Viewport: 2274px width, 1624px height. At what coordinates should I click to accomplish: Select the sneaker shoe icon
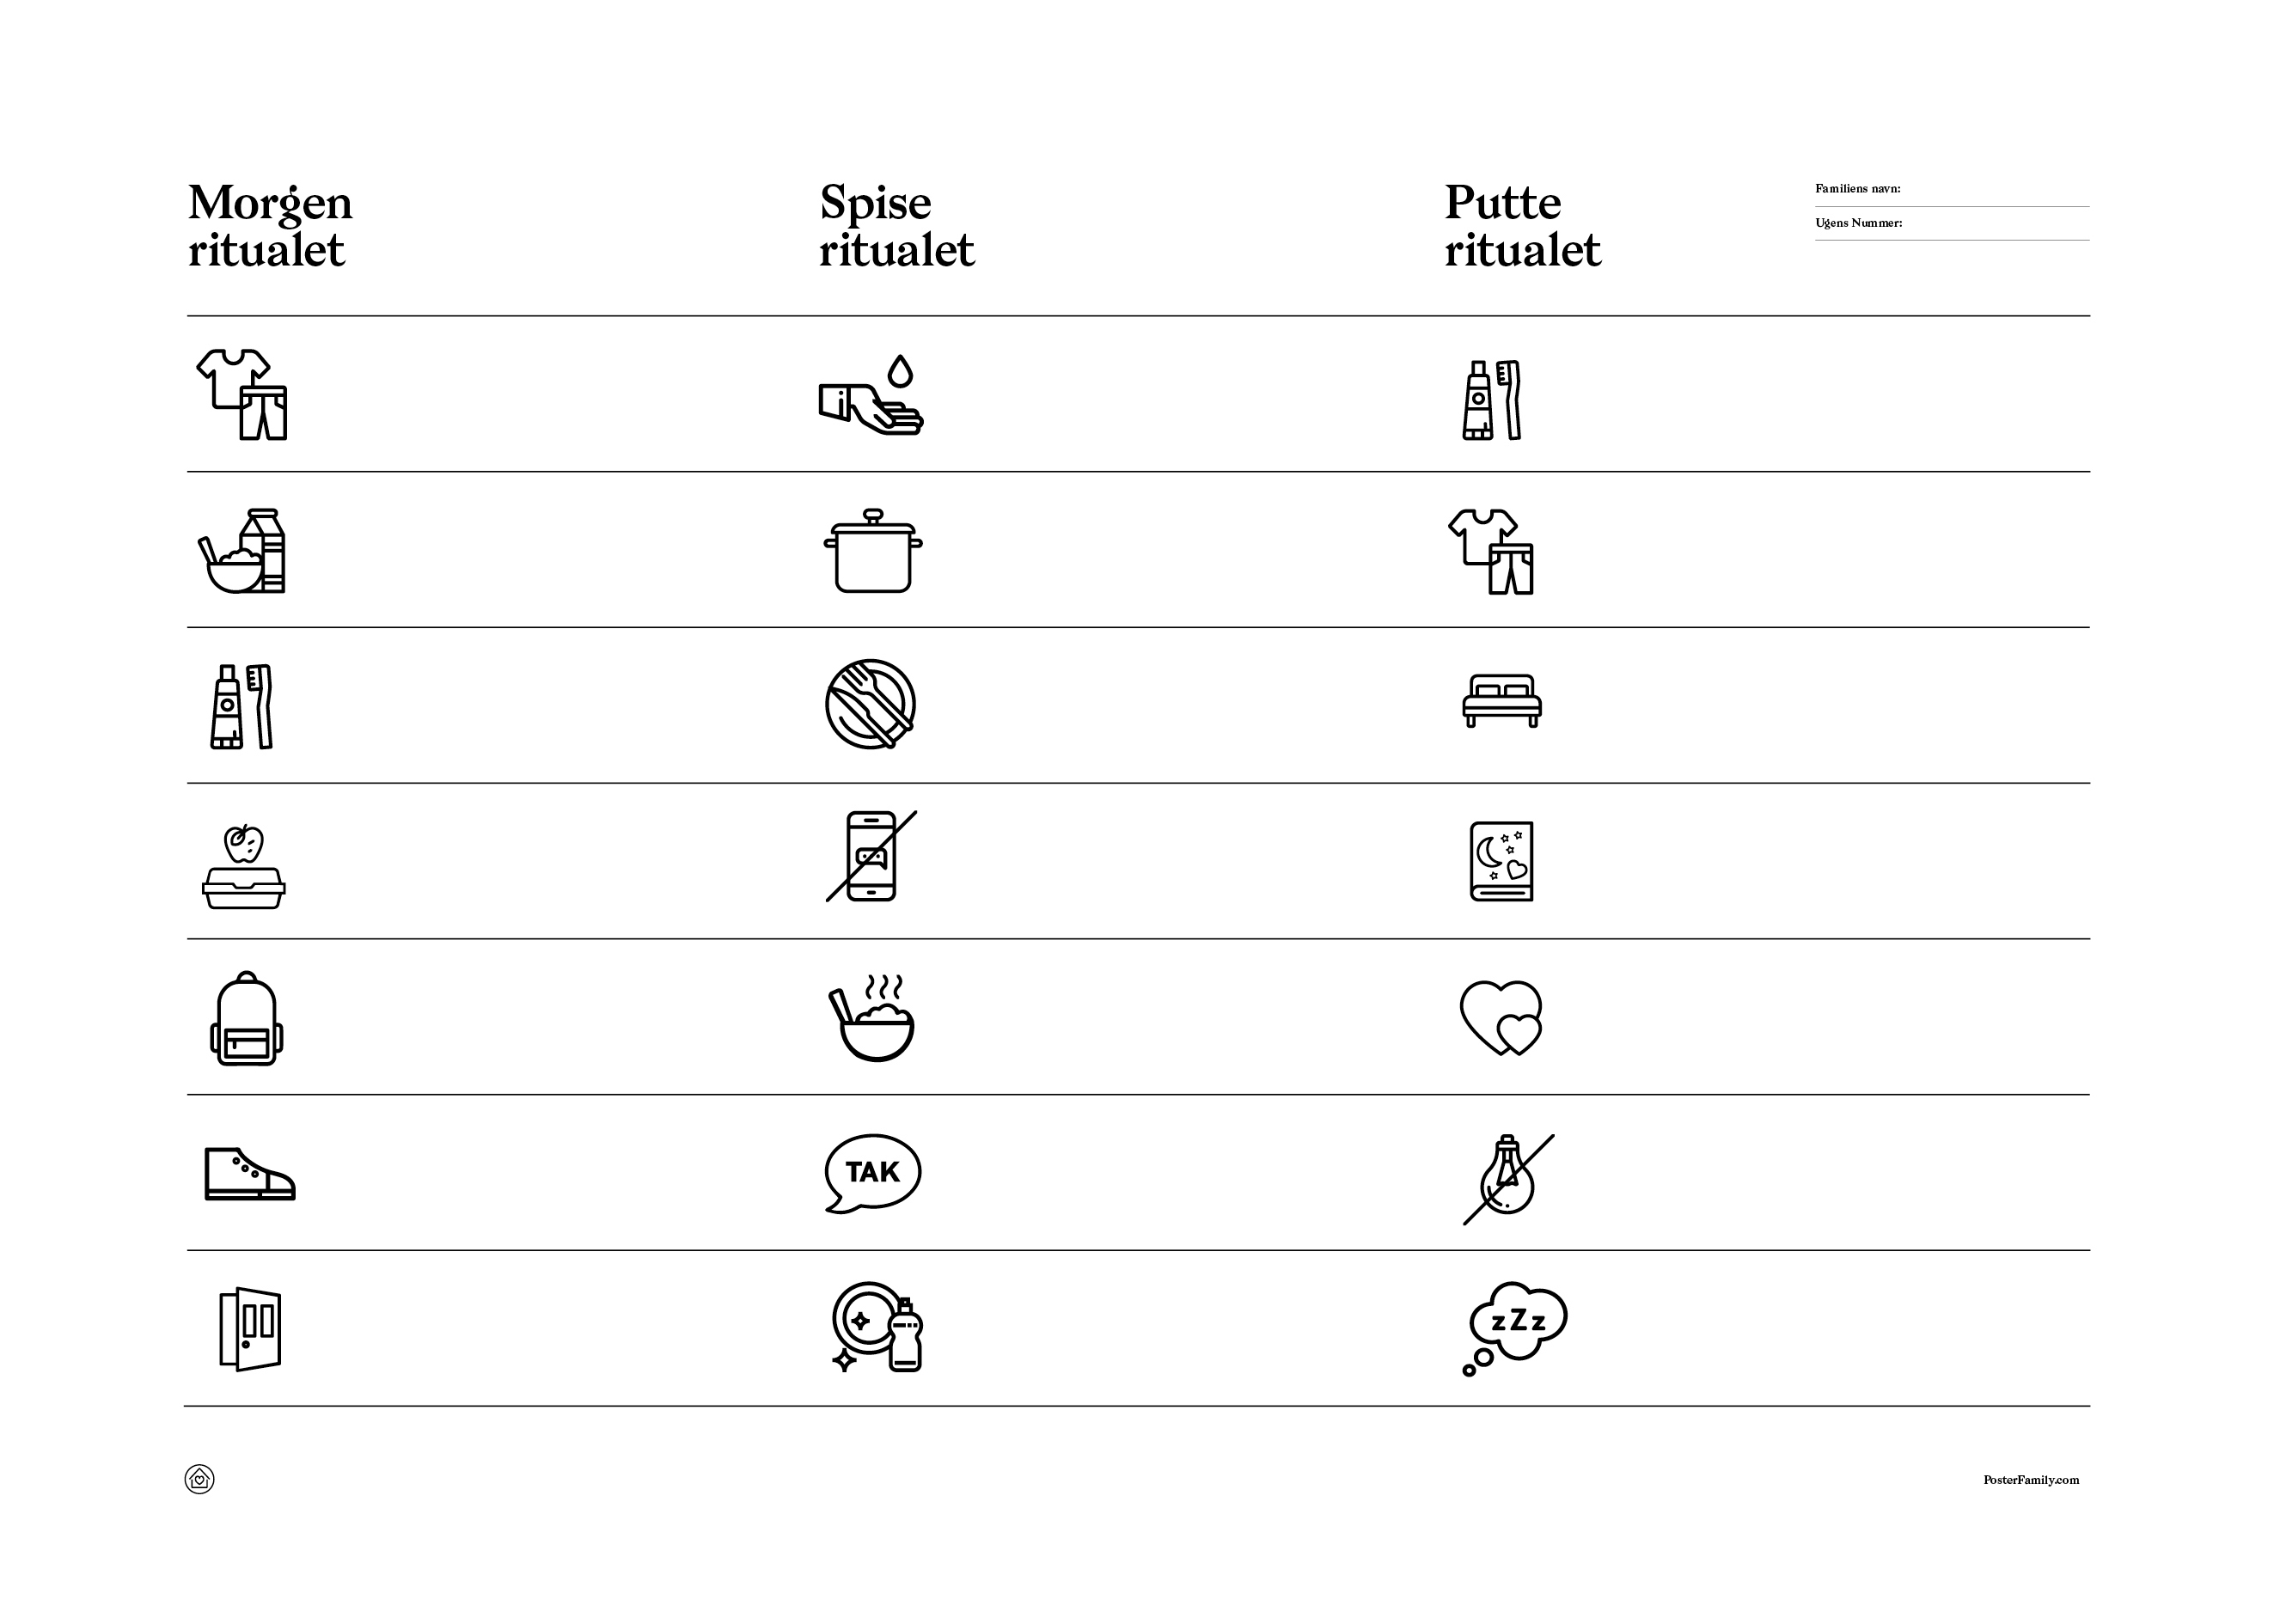pos(250,1173)
